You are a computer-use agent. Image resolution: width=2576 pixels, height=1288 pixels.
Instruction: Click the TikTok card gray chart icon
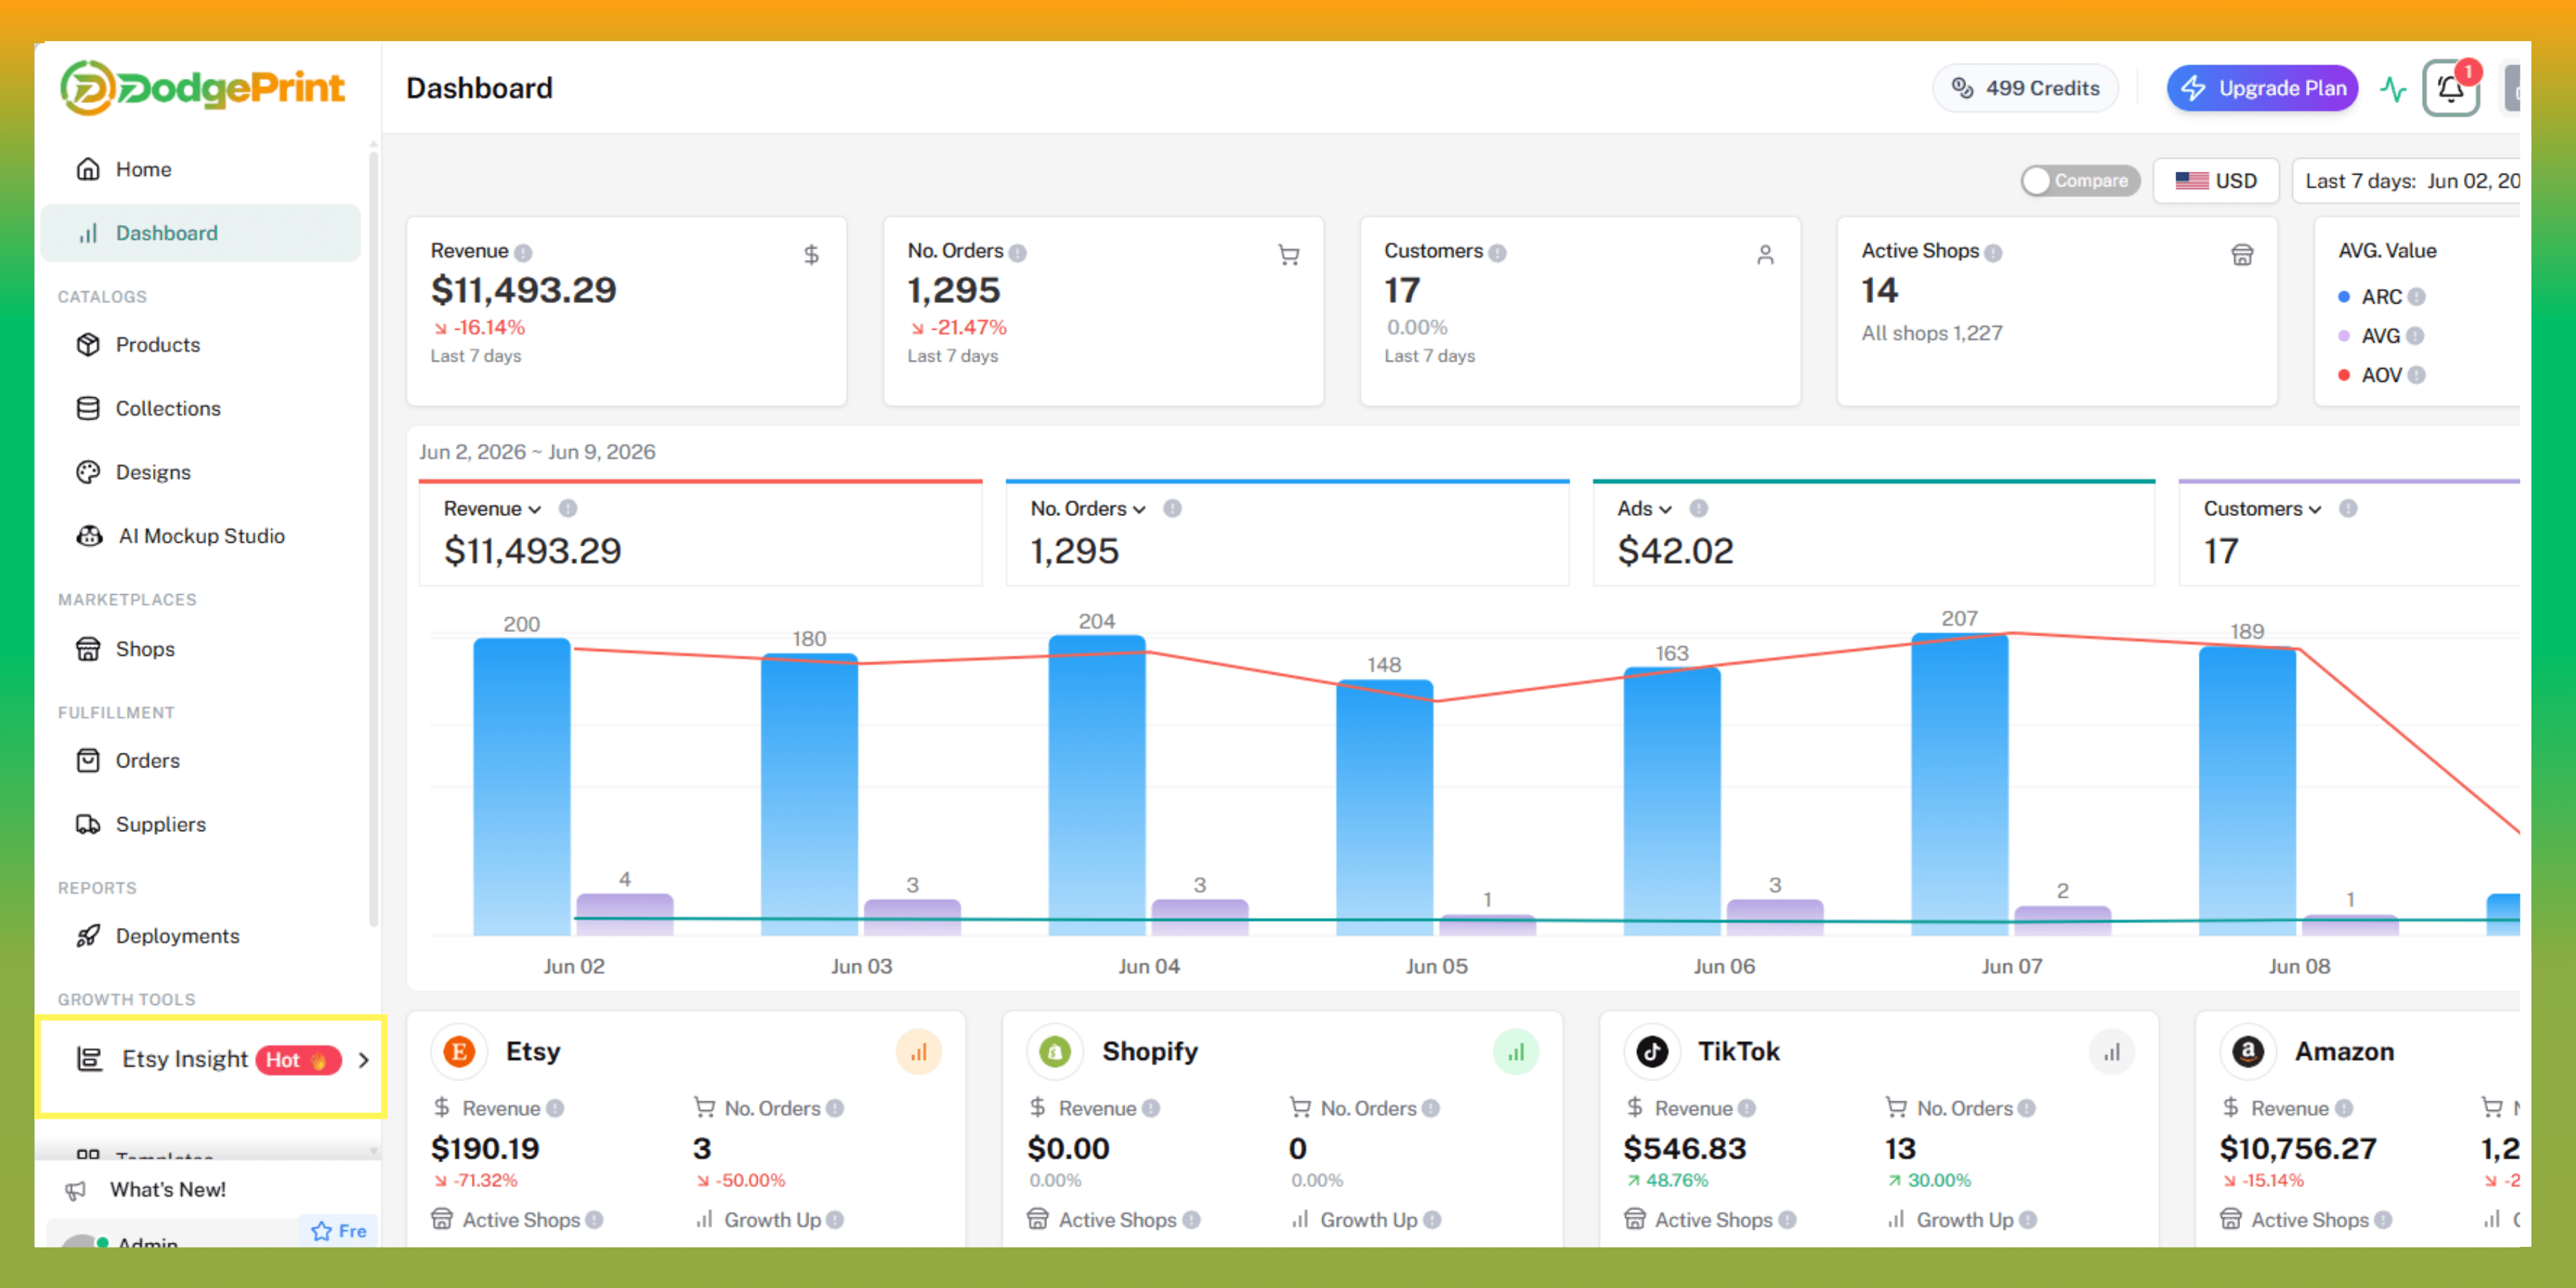tap(2112, 1052)
